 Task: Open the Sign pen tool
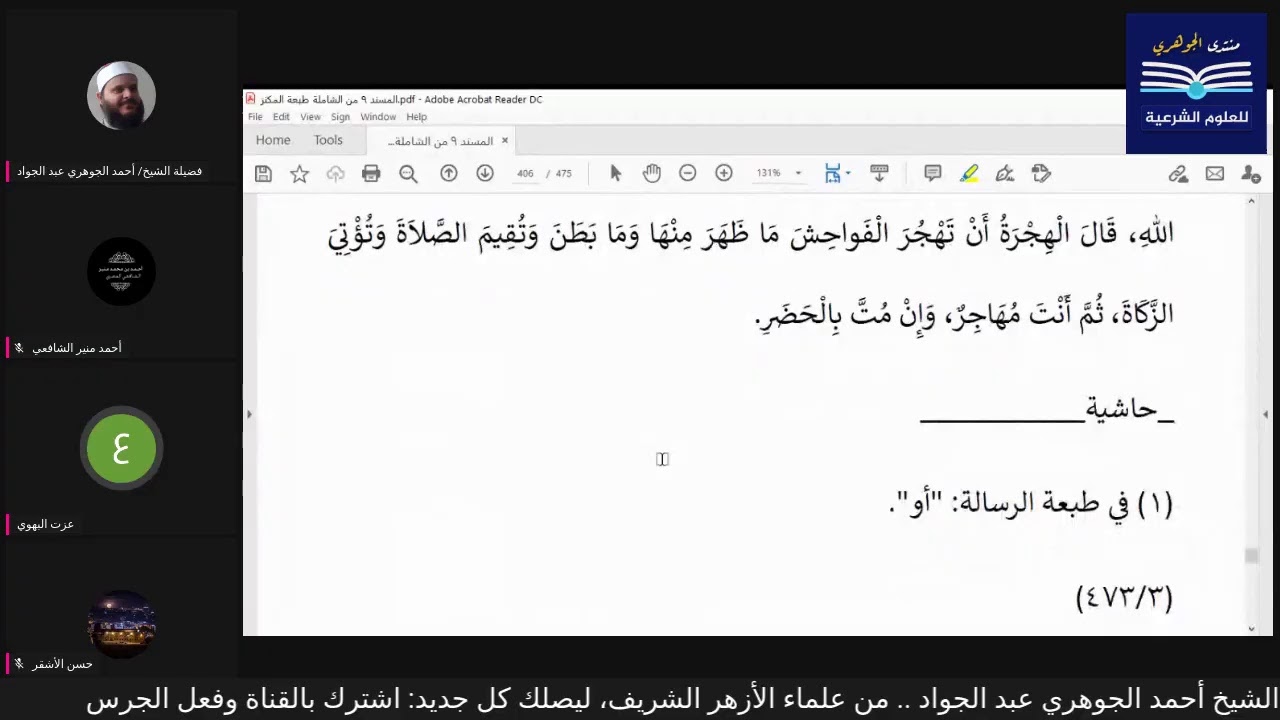1005,173
